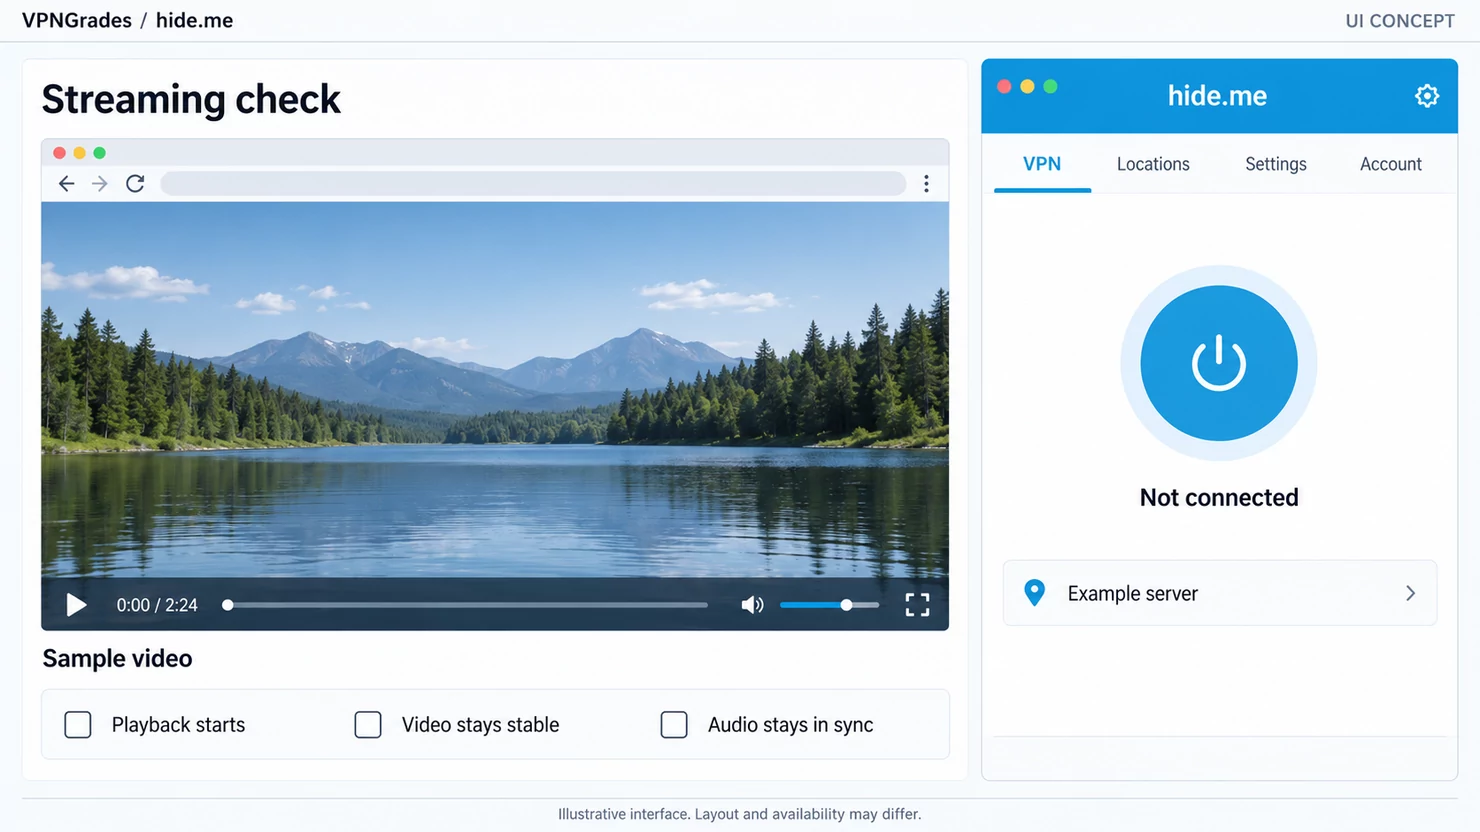Screen dimensions: 1480x832
Task: Click the UI CONCEPT label
Action: tap(1400, 21)
